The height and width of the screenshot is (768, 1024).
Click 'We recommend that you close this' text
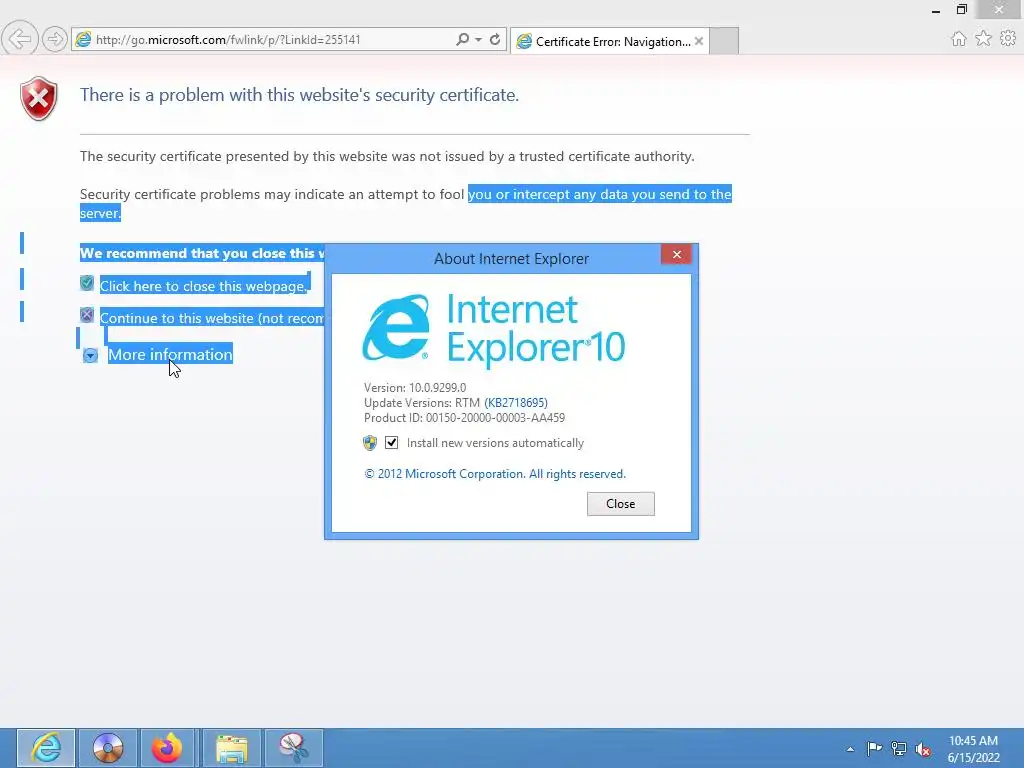pos(202,253)
